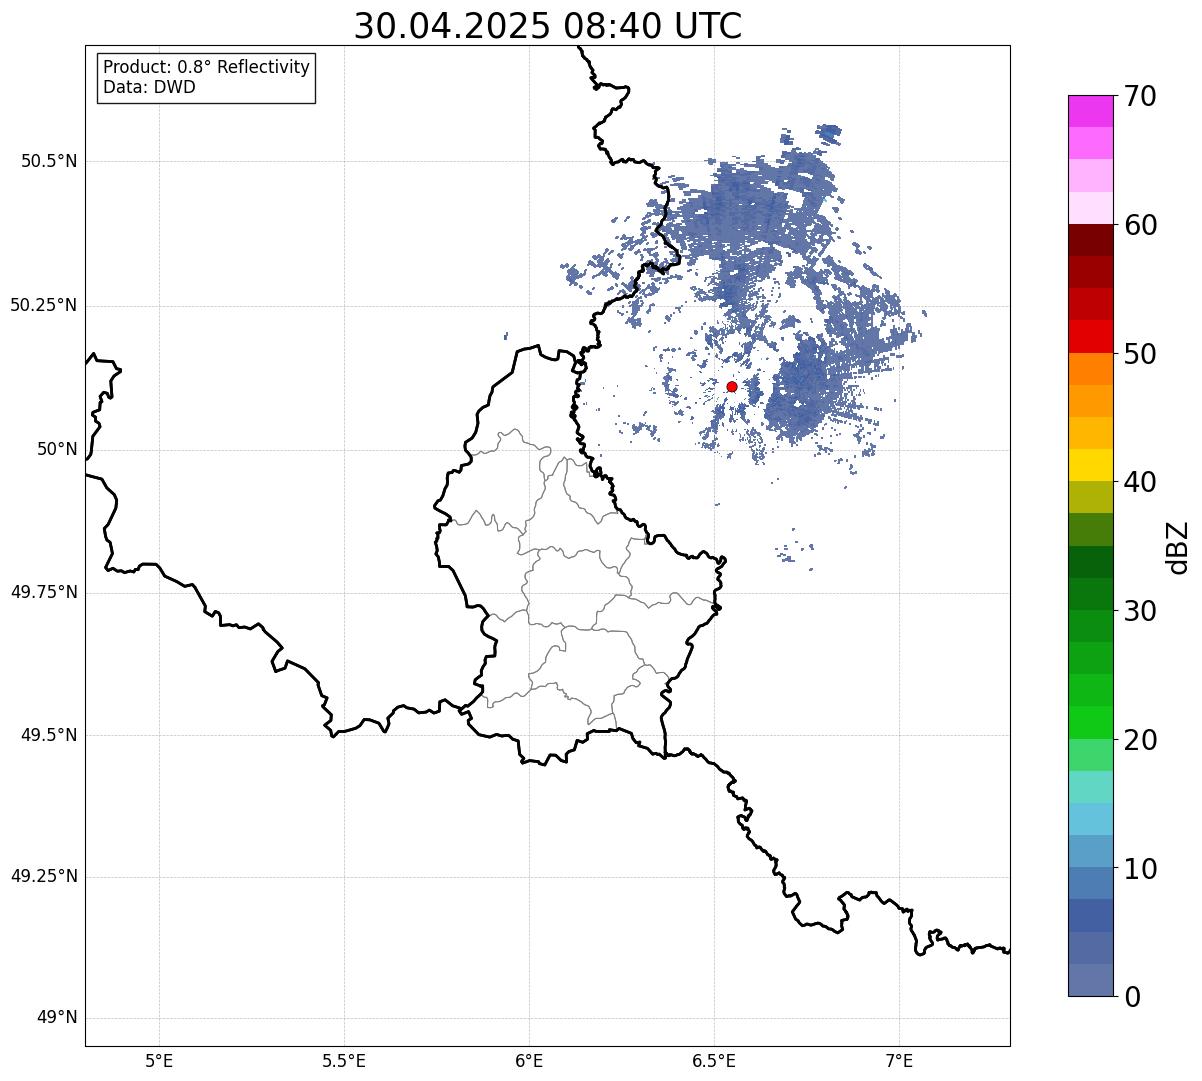Click the colorbar 20 tick label
The width and height of the screenshot is (1202, 1081).
pyautogui.click(x=1140, y=740)
